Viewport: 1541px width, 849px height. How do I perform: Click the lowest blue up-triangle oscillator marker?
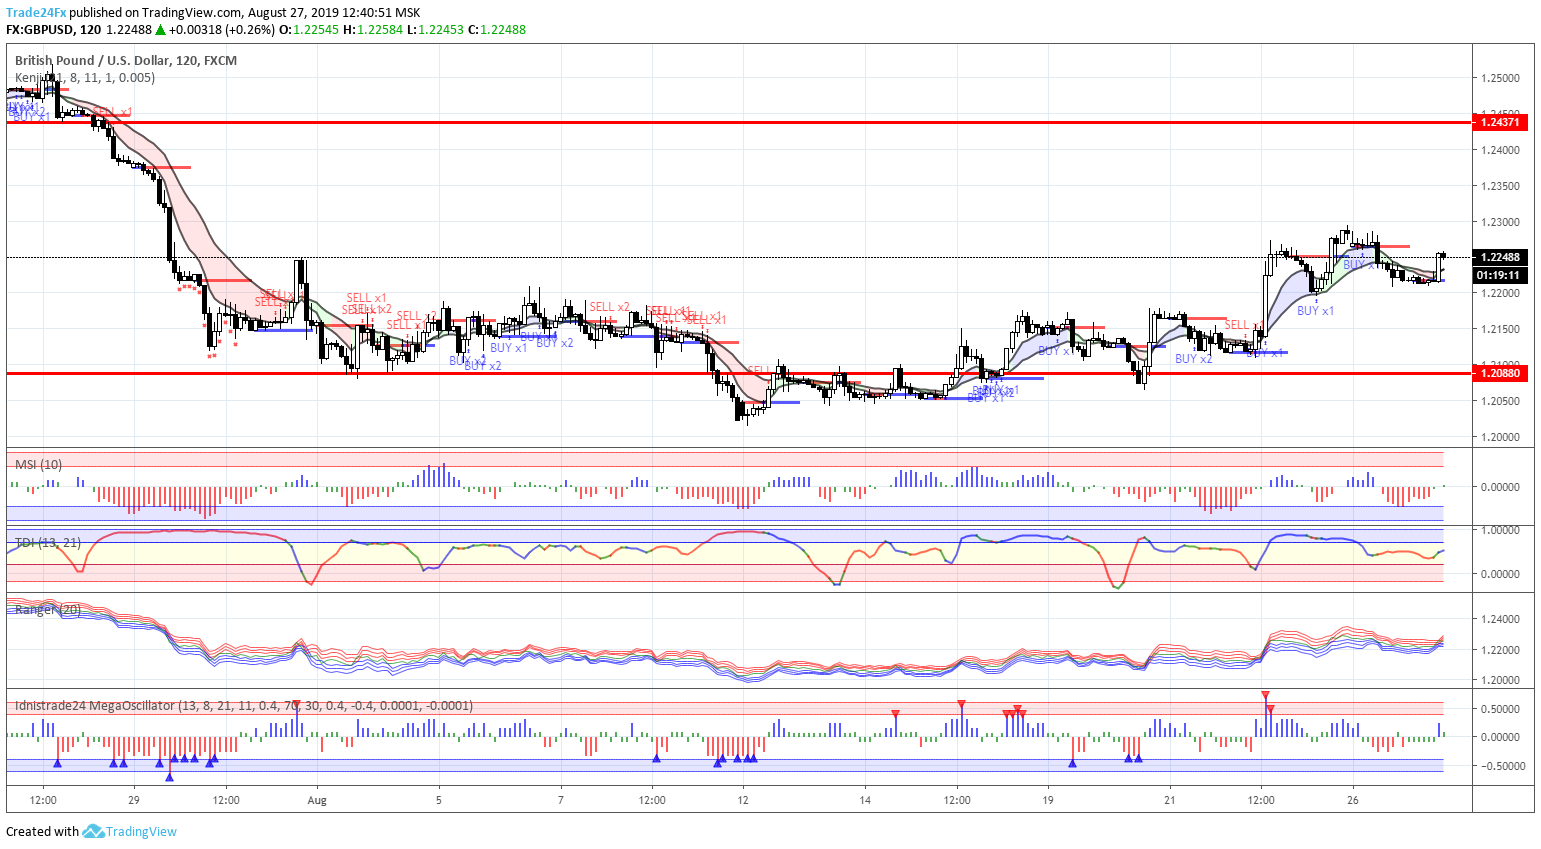(x=169, y=777)
